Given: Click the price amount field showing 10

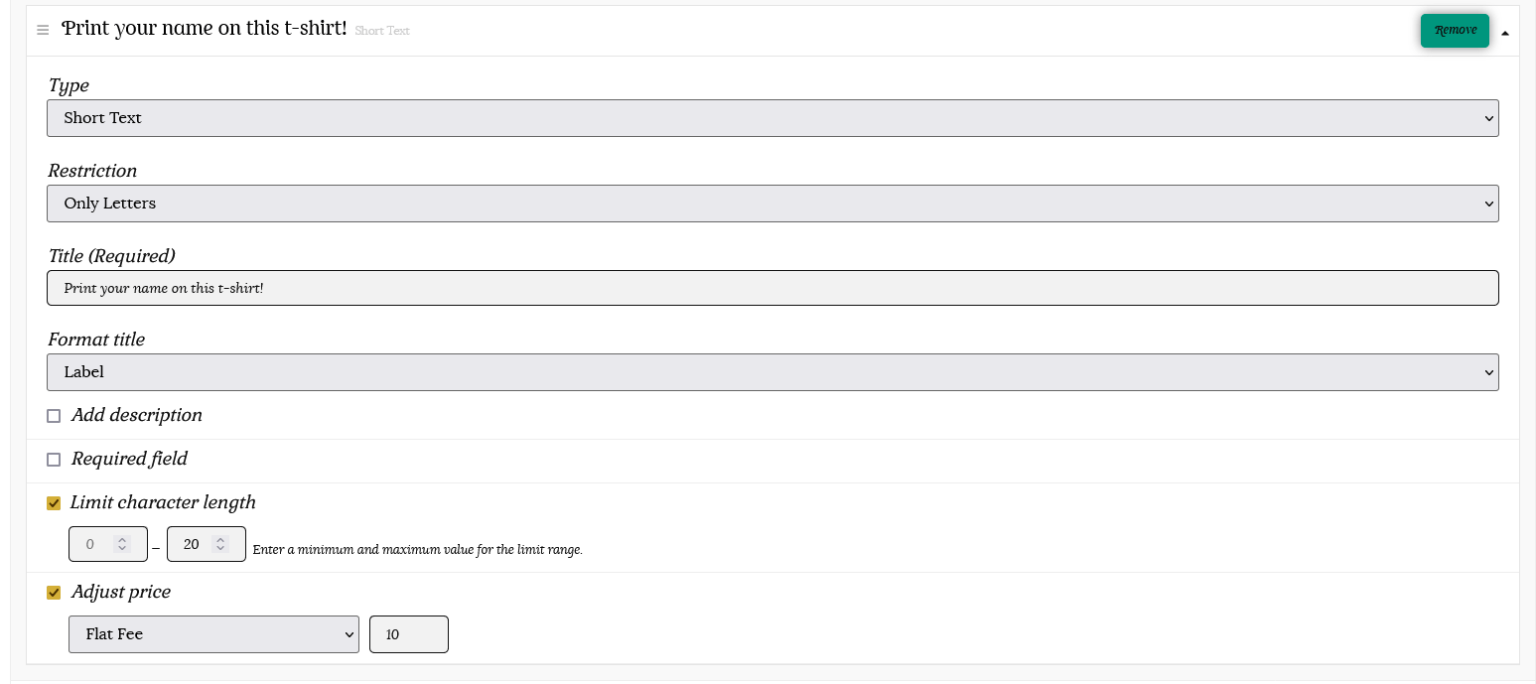Looking at the screenshot, I should tap(408, 634).
